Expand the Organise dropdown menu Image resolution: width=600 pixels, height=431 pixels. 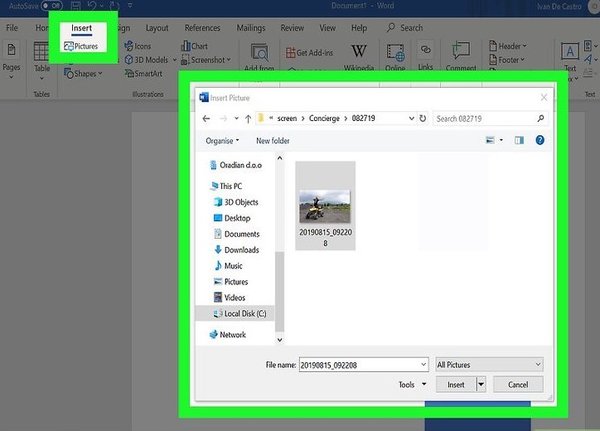(x=225, y=141)
